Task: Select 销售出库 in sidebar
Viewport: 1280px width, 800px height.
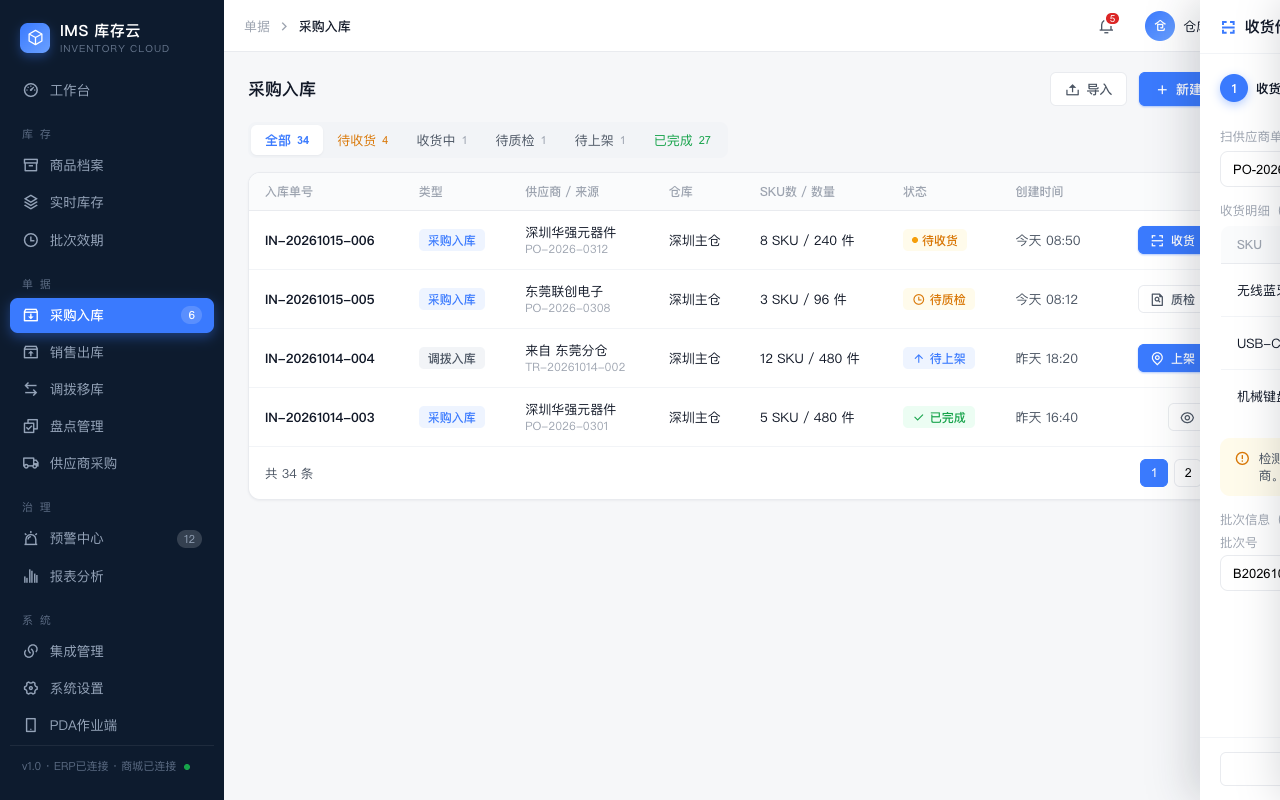Action: pyautogui.click(x=112, y=352)
